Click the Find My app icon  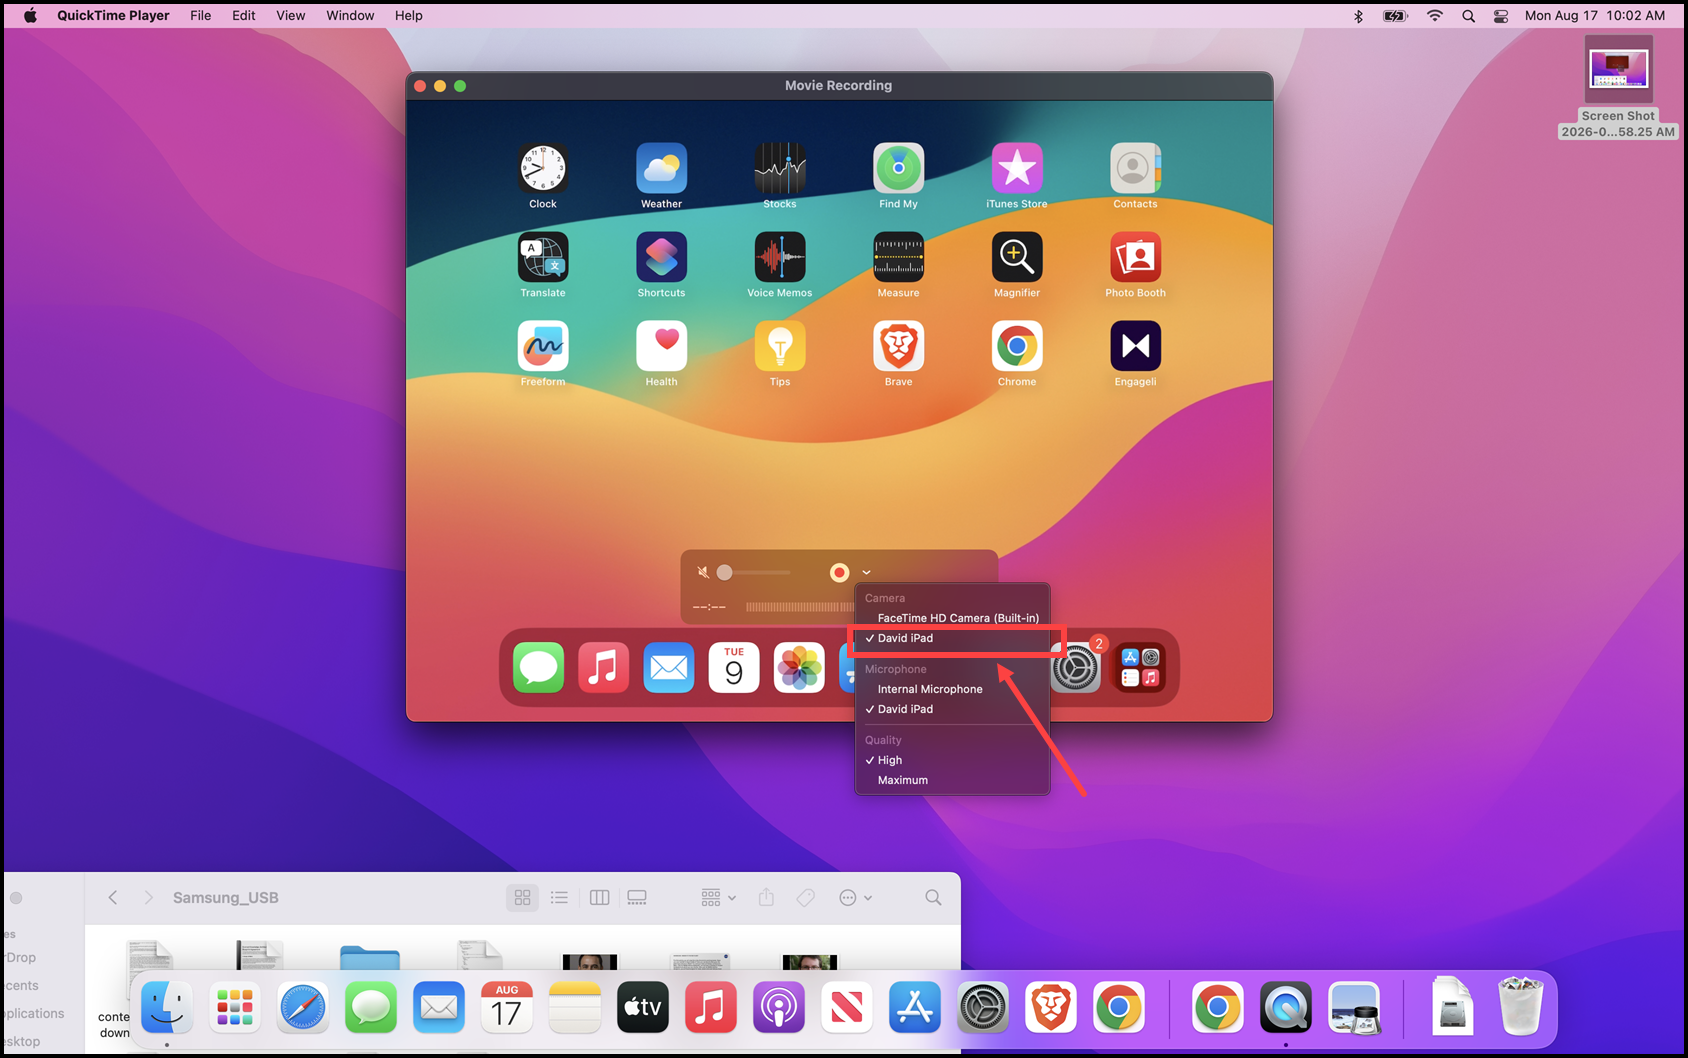click(899, 168)
